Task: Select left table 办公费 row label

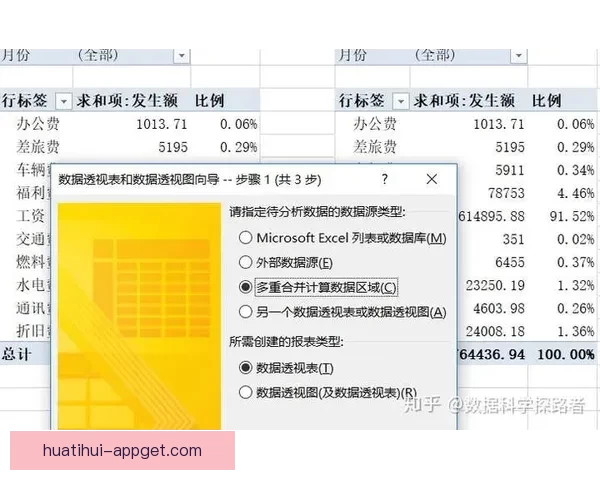Action: 38,124
